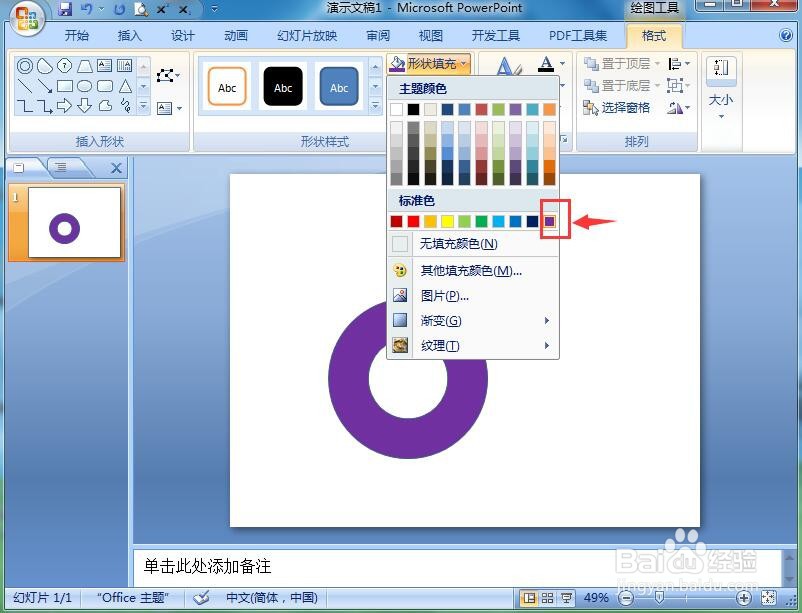Pick the yellow standard color swatch
This screenshot has height=613, width=802.
pos(448,222)
